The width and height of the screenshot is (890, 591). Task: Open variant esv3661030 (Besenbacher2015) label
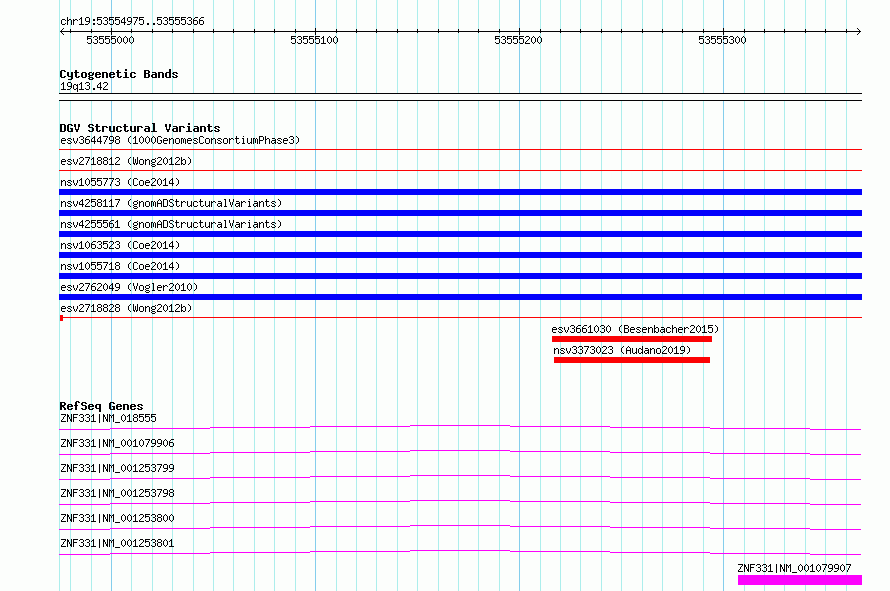click(x=635, y=329)
